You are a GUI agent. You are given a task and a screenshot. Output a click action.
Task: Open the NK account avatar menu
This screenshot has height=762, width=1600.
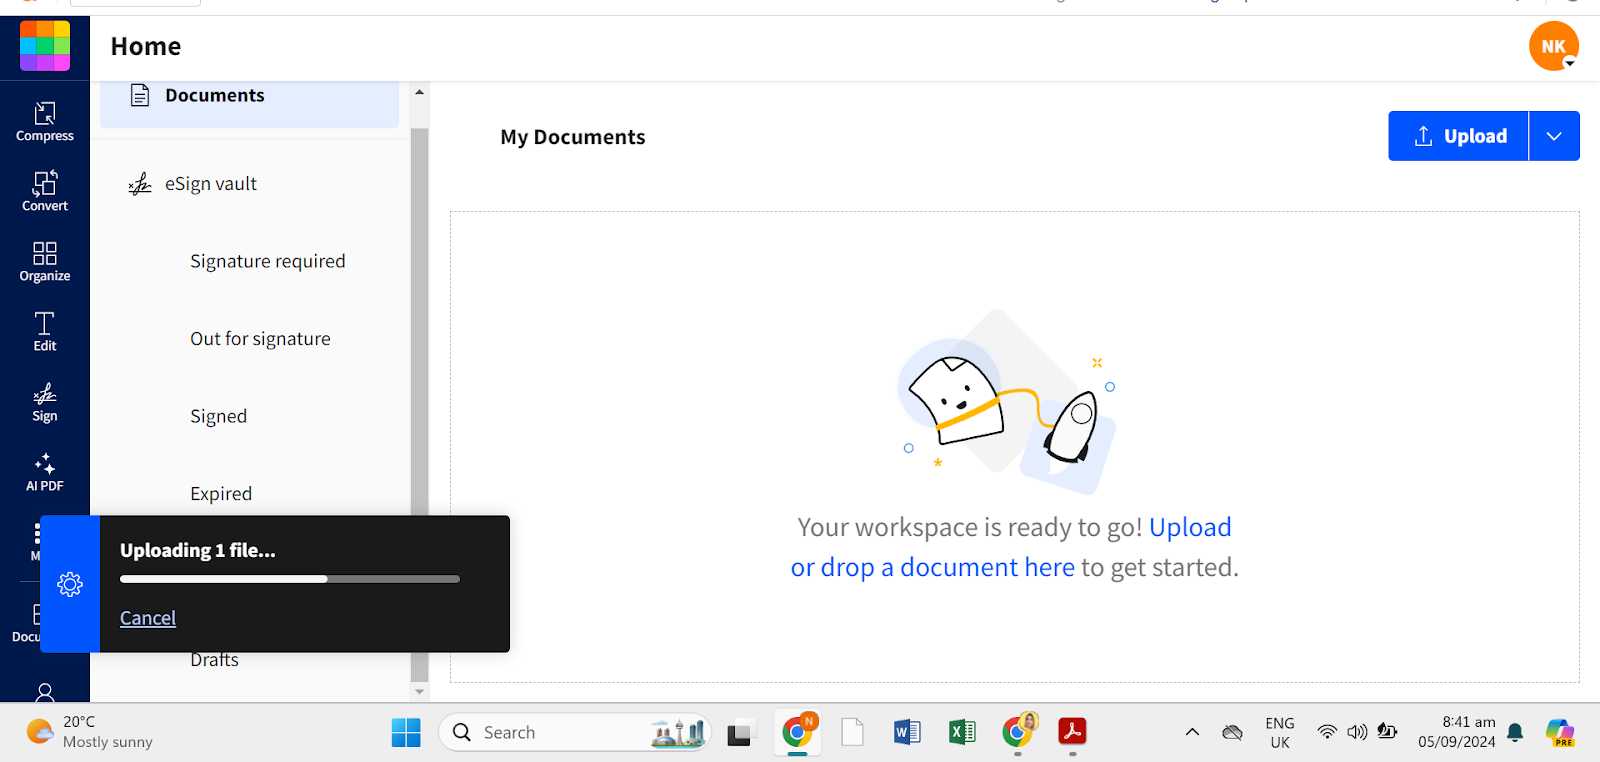point(1553,46)
